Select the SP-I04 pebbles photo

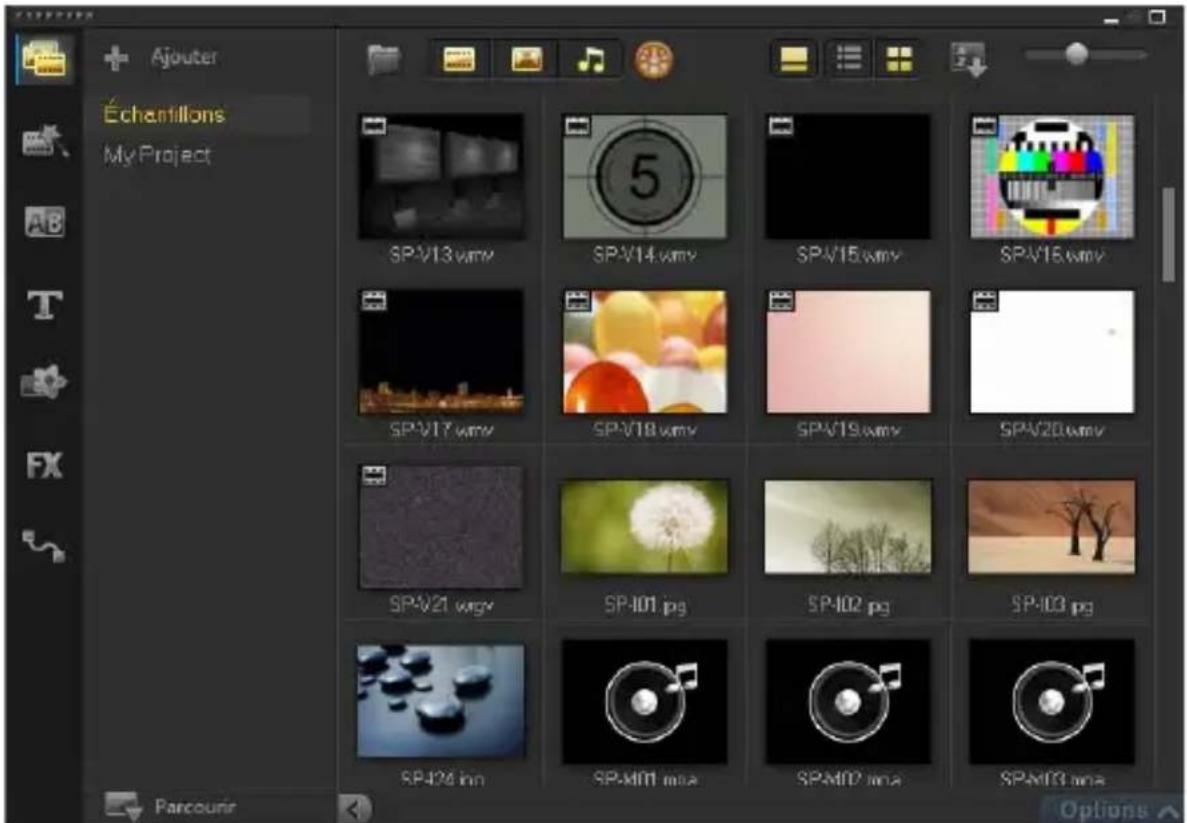(x=441, y=701)
